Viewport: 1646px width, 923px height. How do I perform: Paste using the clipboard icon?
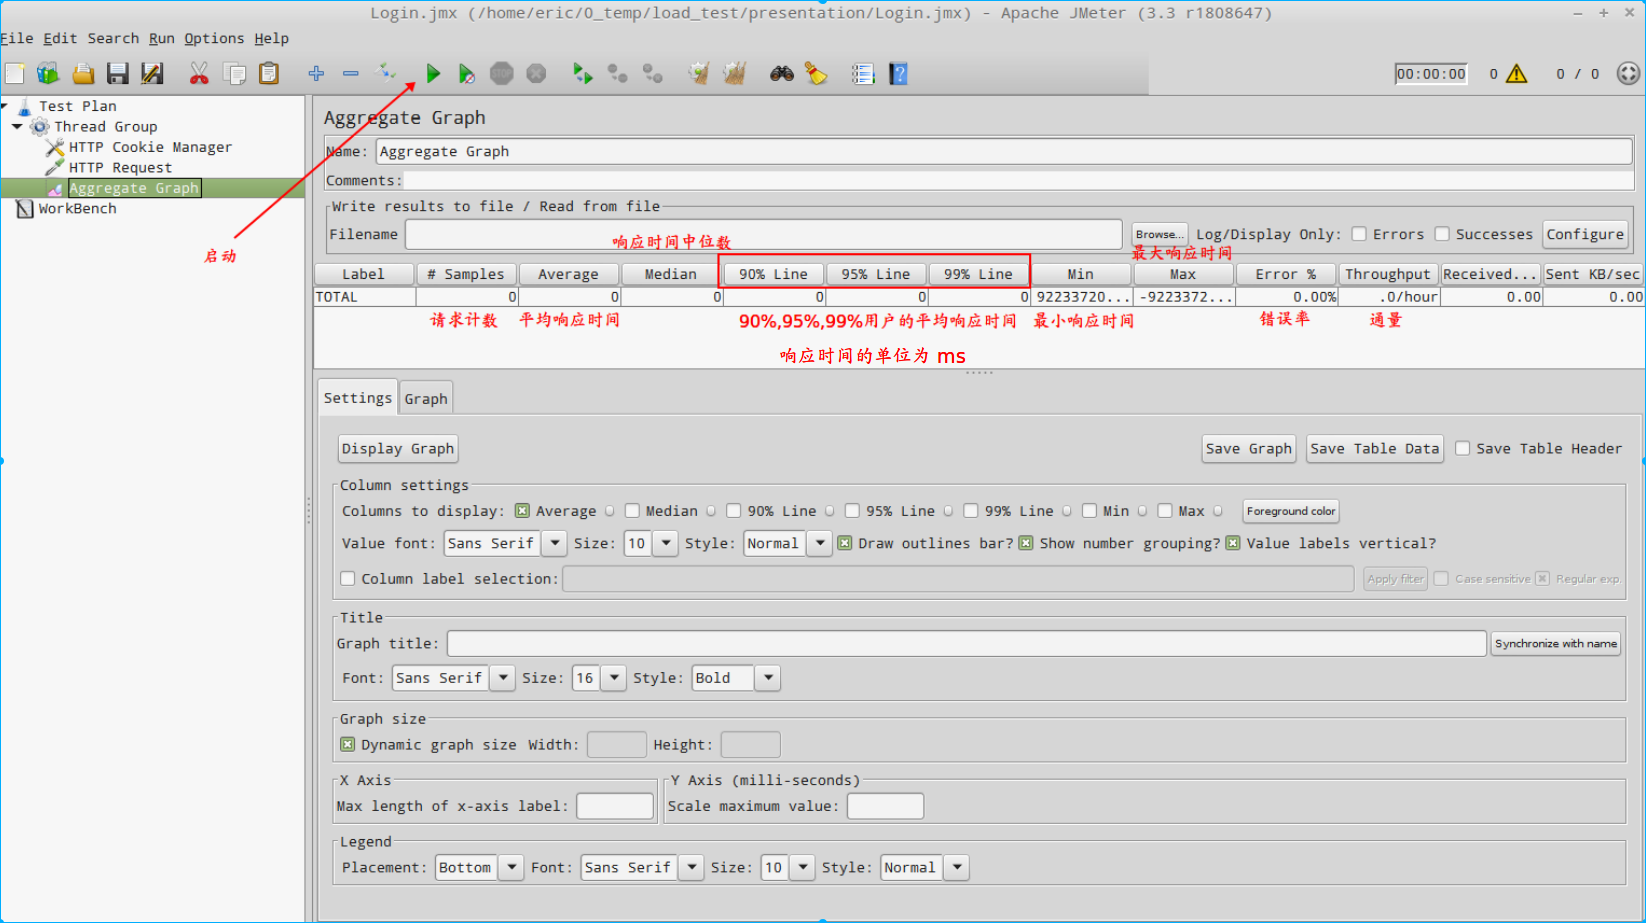pyautogui.click(x=269, y=73)
